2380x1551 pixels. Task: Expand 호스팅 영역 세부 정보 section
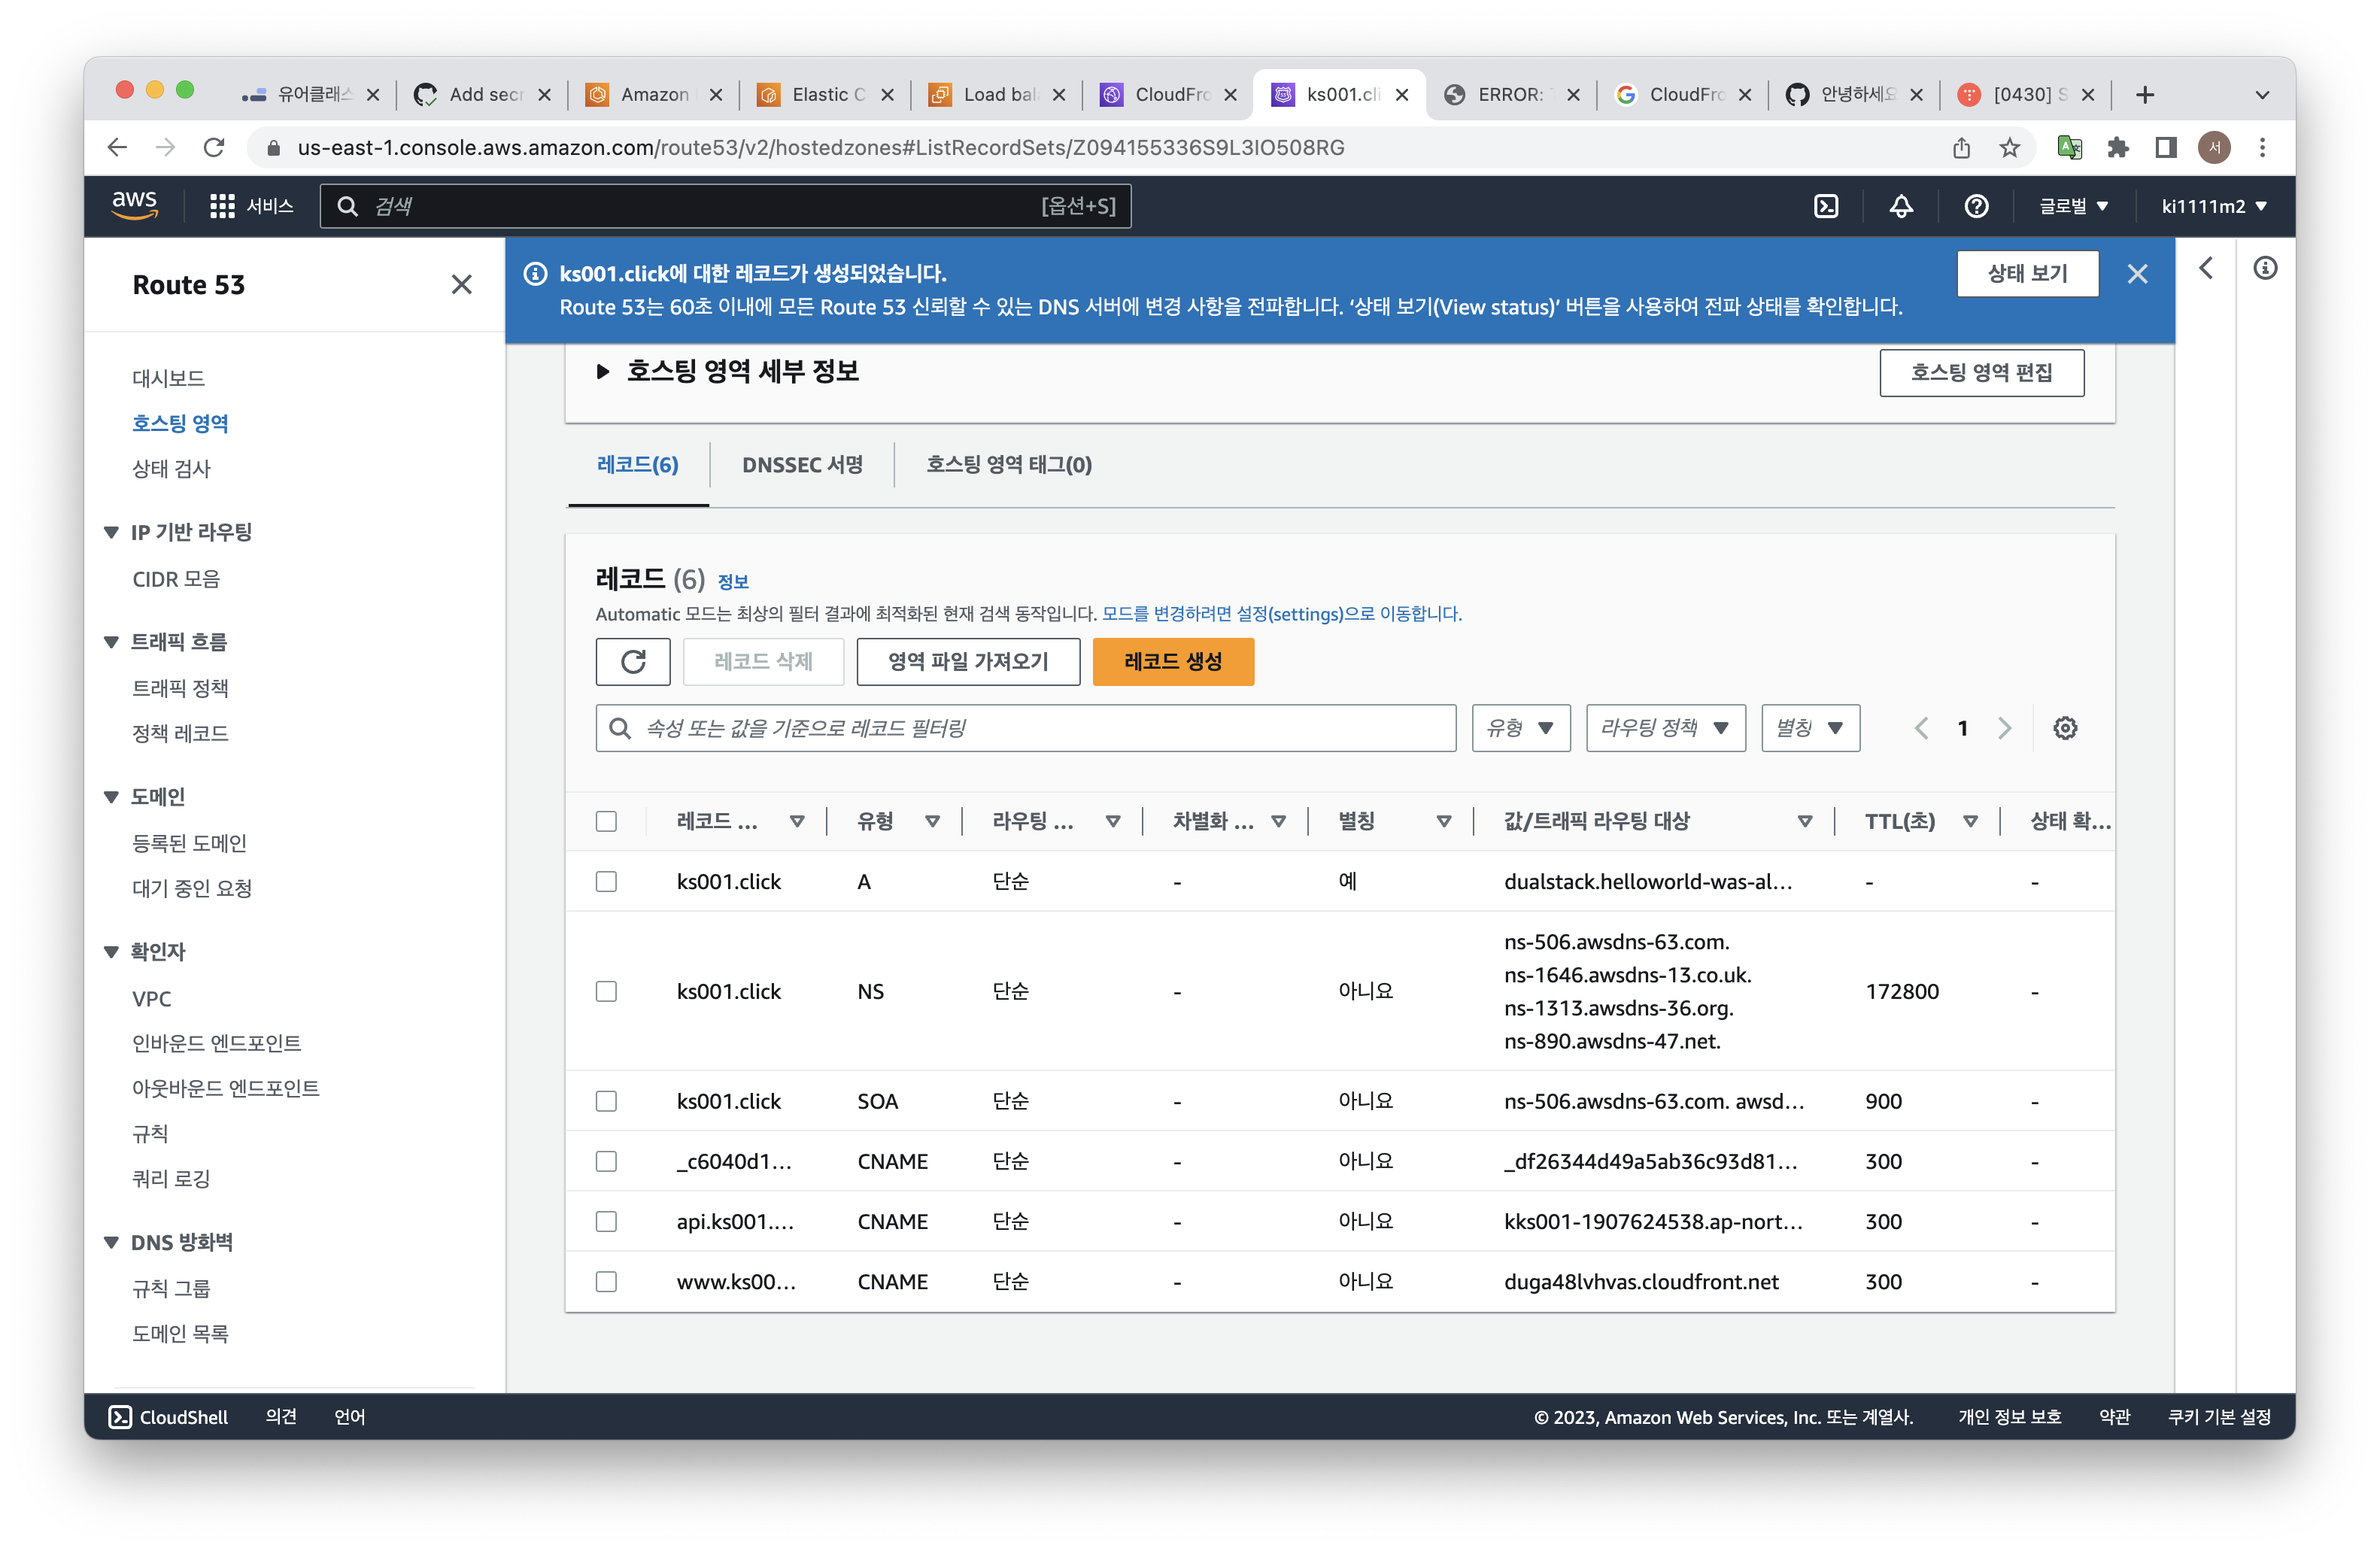603,372
